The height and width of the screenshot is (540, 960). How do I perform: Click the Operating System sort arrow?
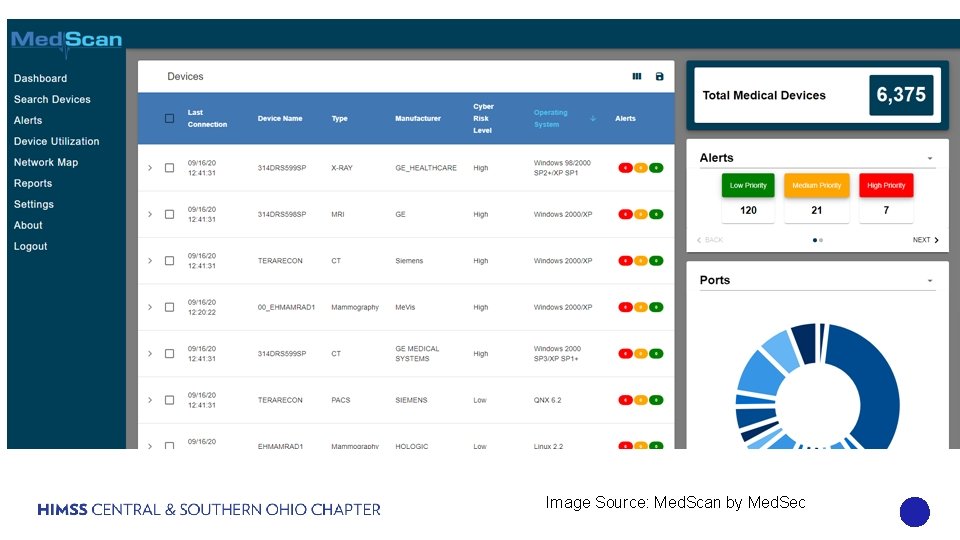click(593, 118)
